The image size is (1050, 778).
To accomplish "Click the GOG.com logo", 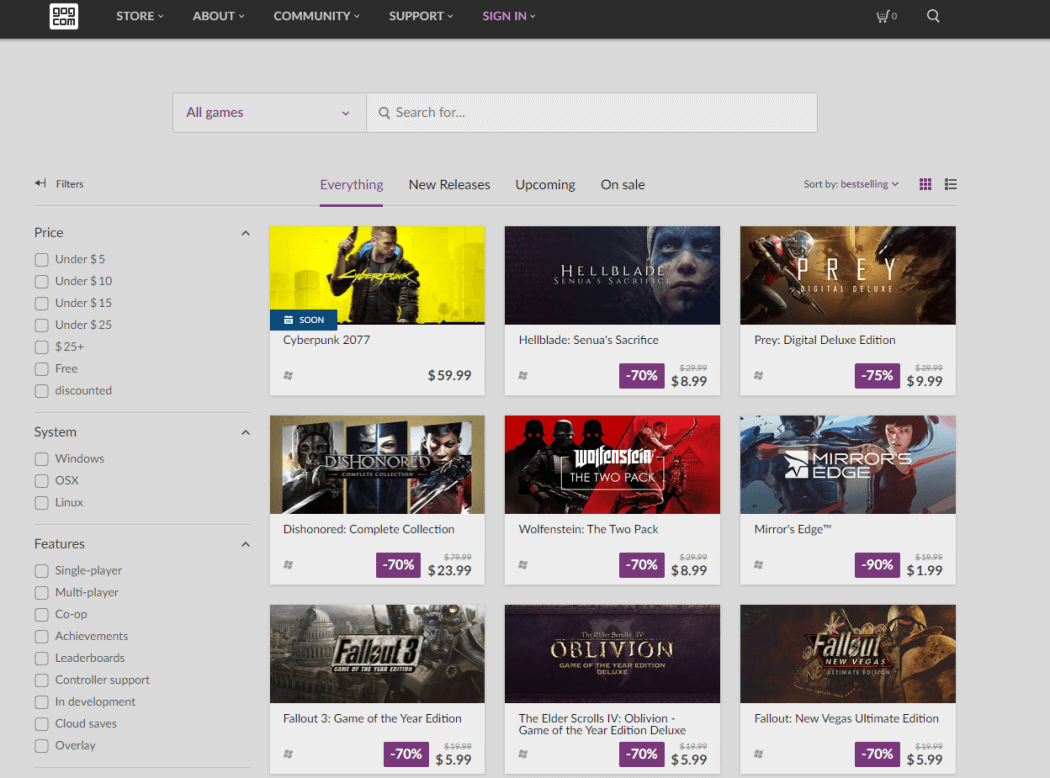I will point(64,17).
